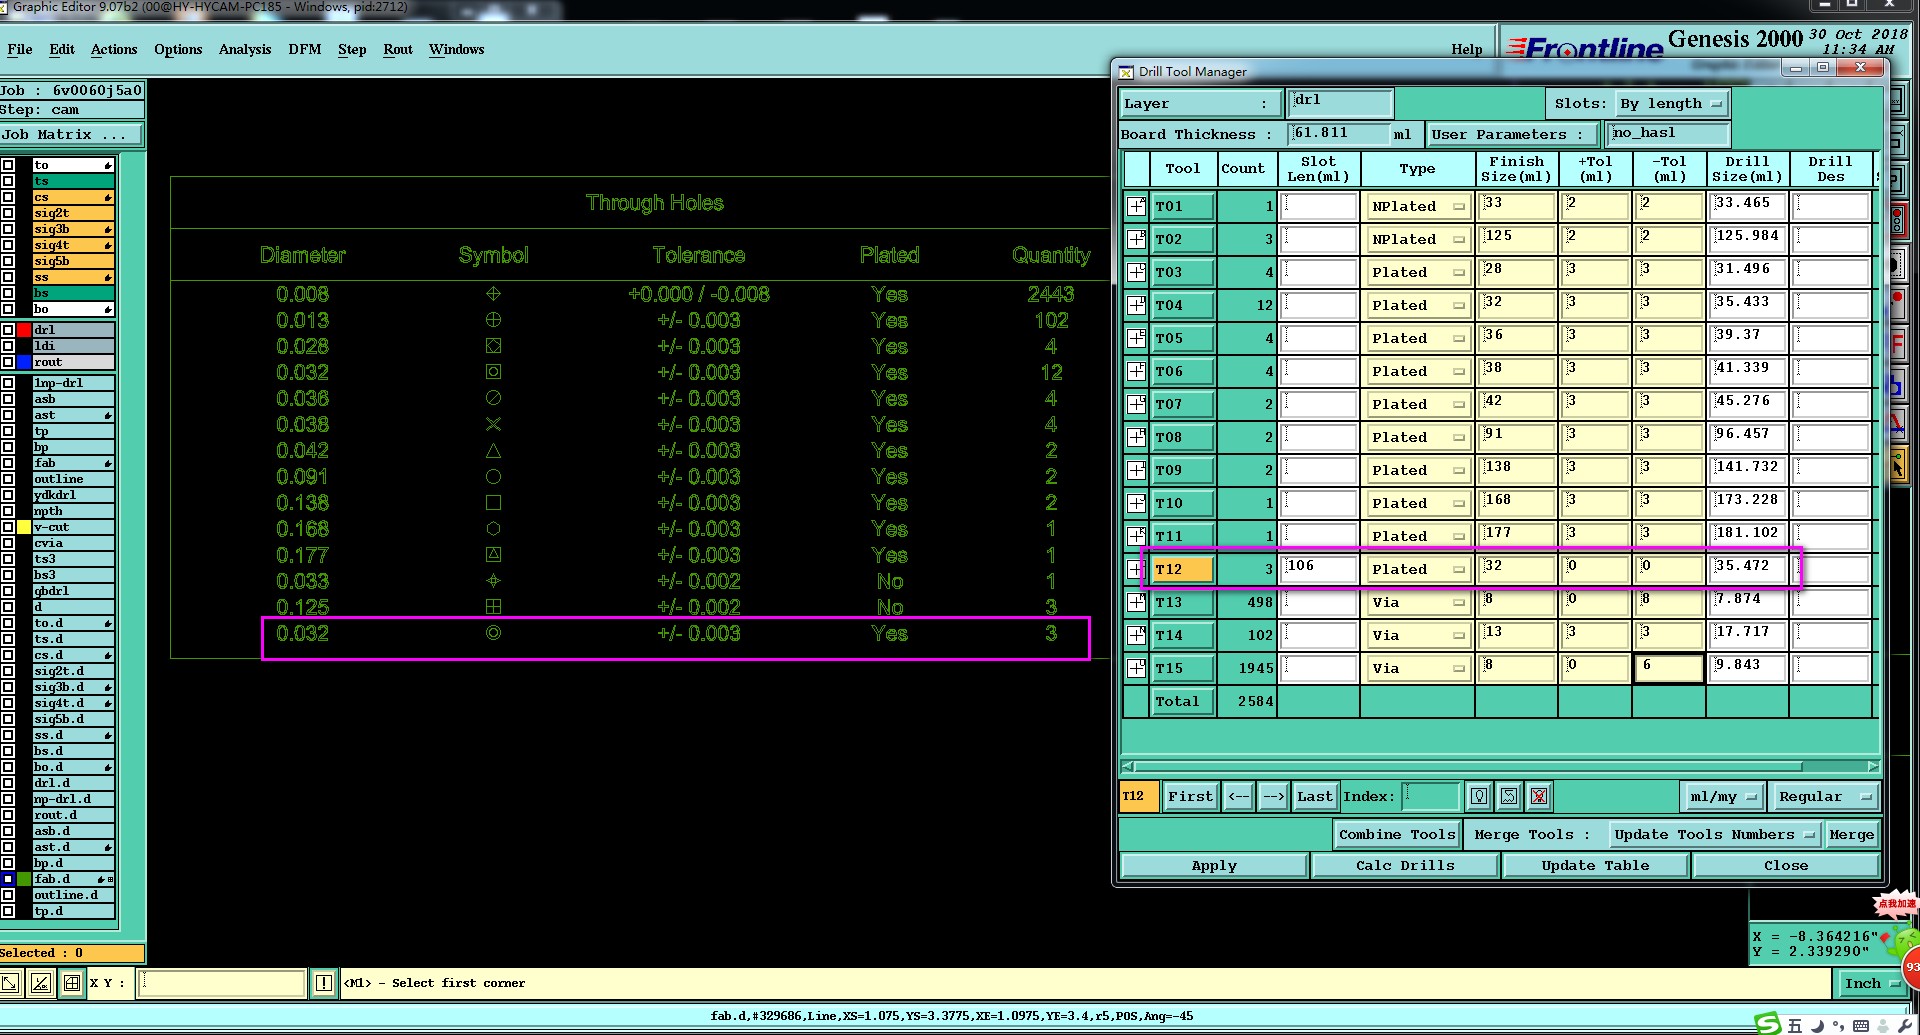The image size is (1920, 1035).
Task: Toggle the checkbox for layer 'drl'
Action: click(x=8, y=330)
